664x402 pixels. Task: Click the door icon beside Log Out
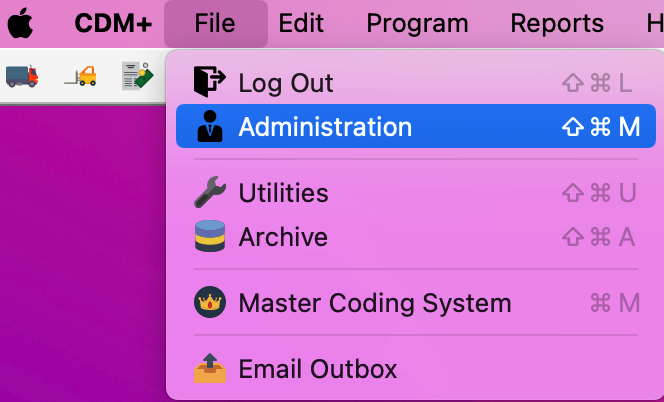(x=209, y=83)
